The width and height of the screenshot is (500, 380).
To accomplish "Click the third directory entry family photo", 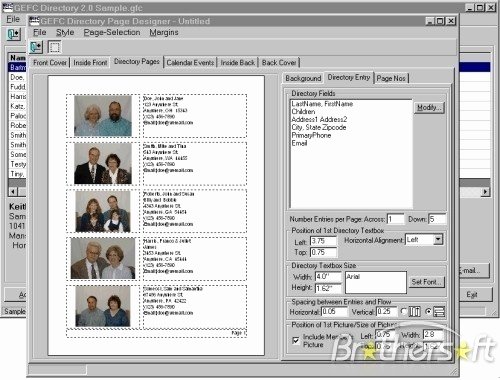I will [103, 211].
